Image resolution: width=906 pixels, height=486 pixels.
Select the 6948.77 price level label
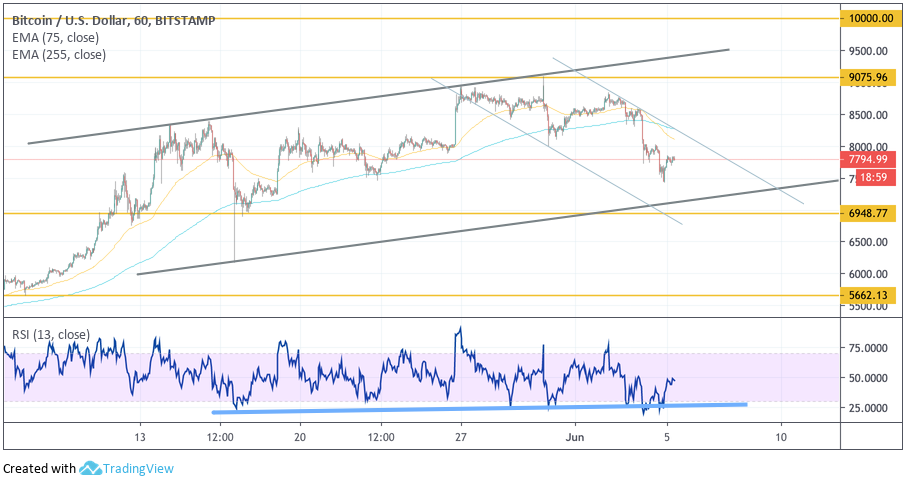(x=866, y=213)
